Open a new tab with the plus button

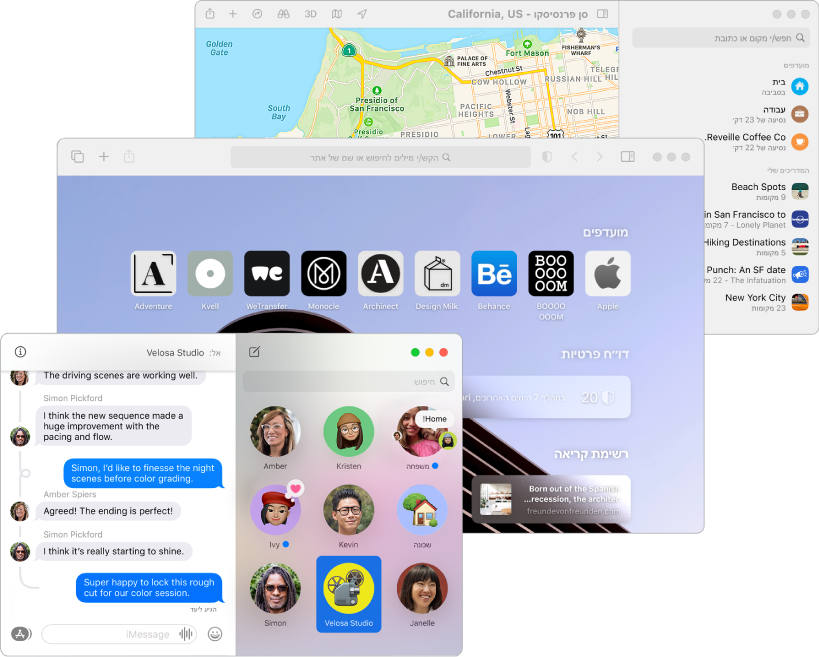coord(104,157)
